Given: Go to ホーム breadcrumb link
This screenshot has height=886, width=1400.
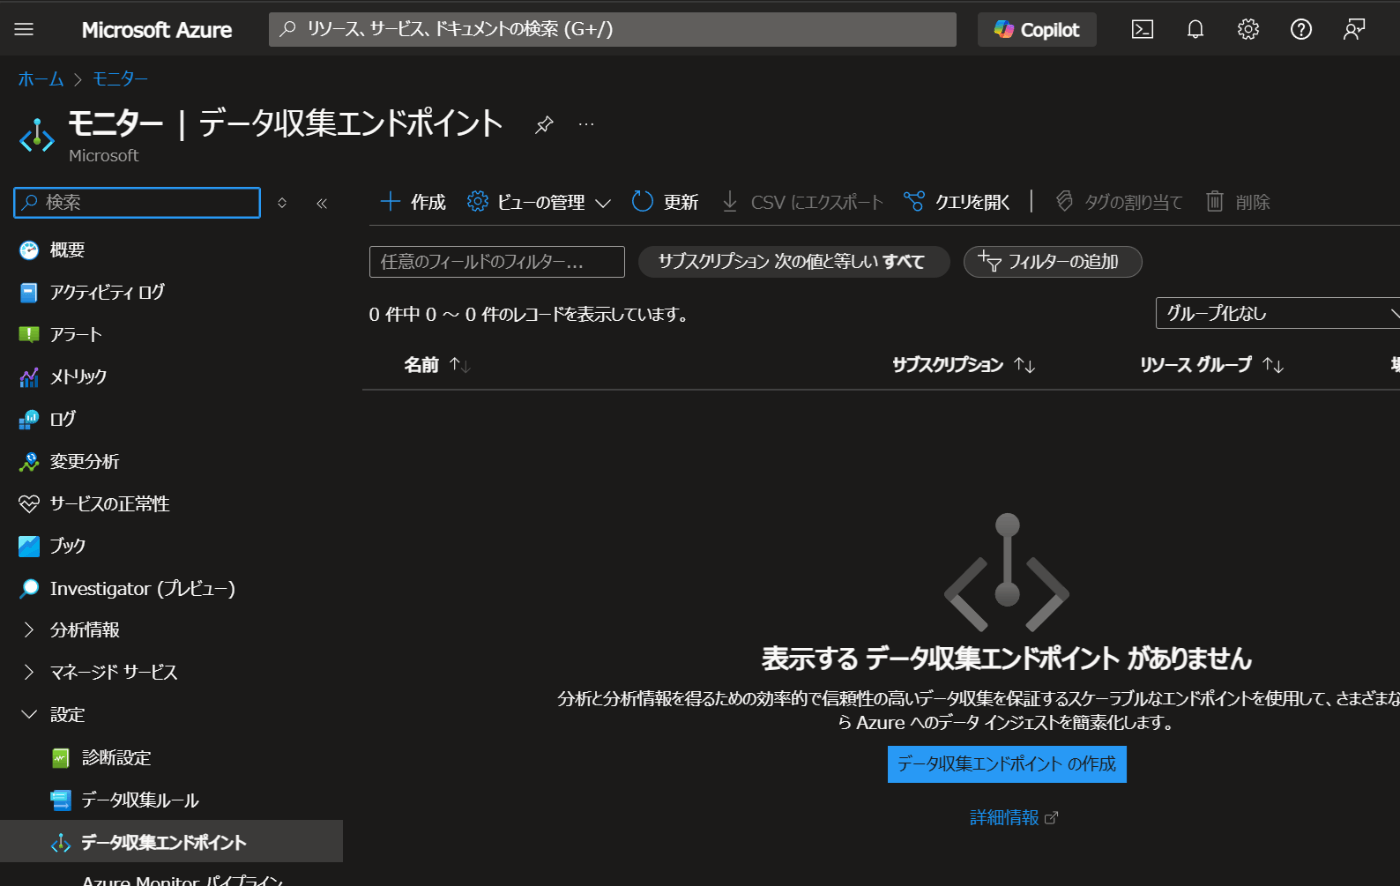Looking at the screenshot, I should pyautogui.click(x=41, y=78).
